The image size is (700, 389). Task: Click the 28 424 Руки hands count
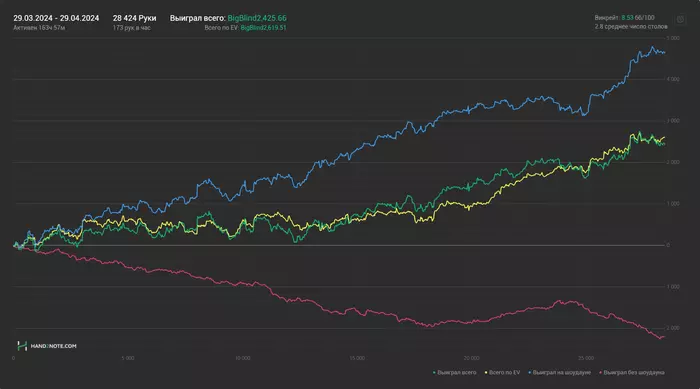[x=134, y=18]
